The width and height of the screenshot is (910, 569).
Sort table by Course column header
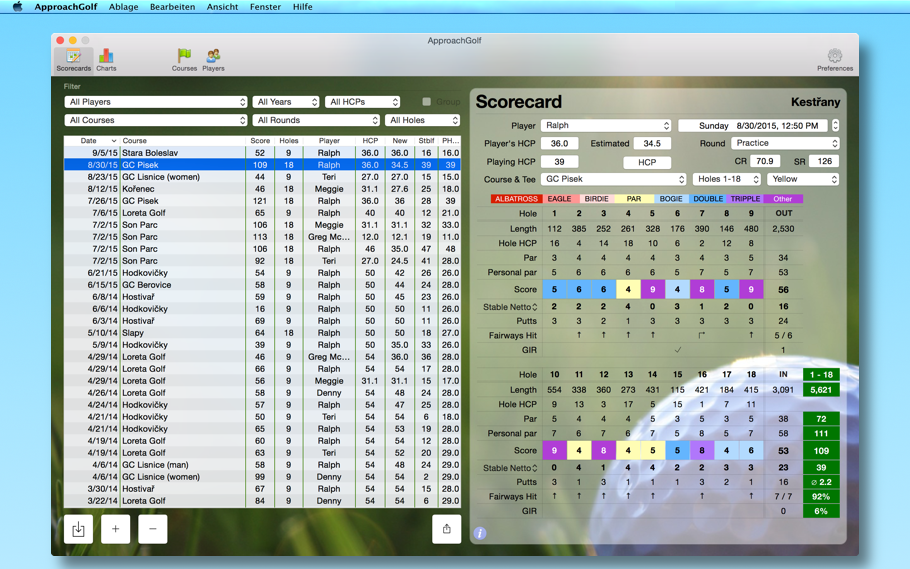183,141
